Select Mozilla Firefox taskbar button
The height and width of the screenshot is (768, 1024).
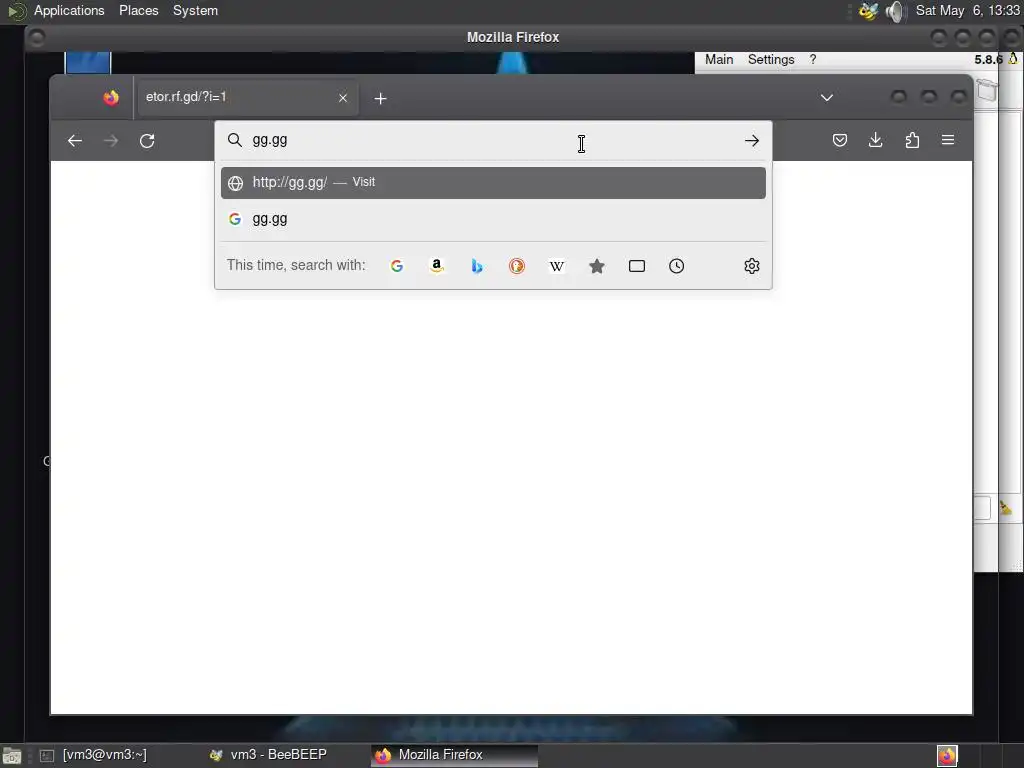455,755
